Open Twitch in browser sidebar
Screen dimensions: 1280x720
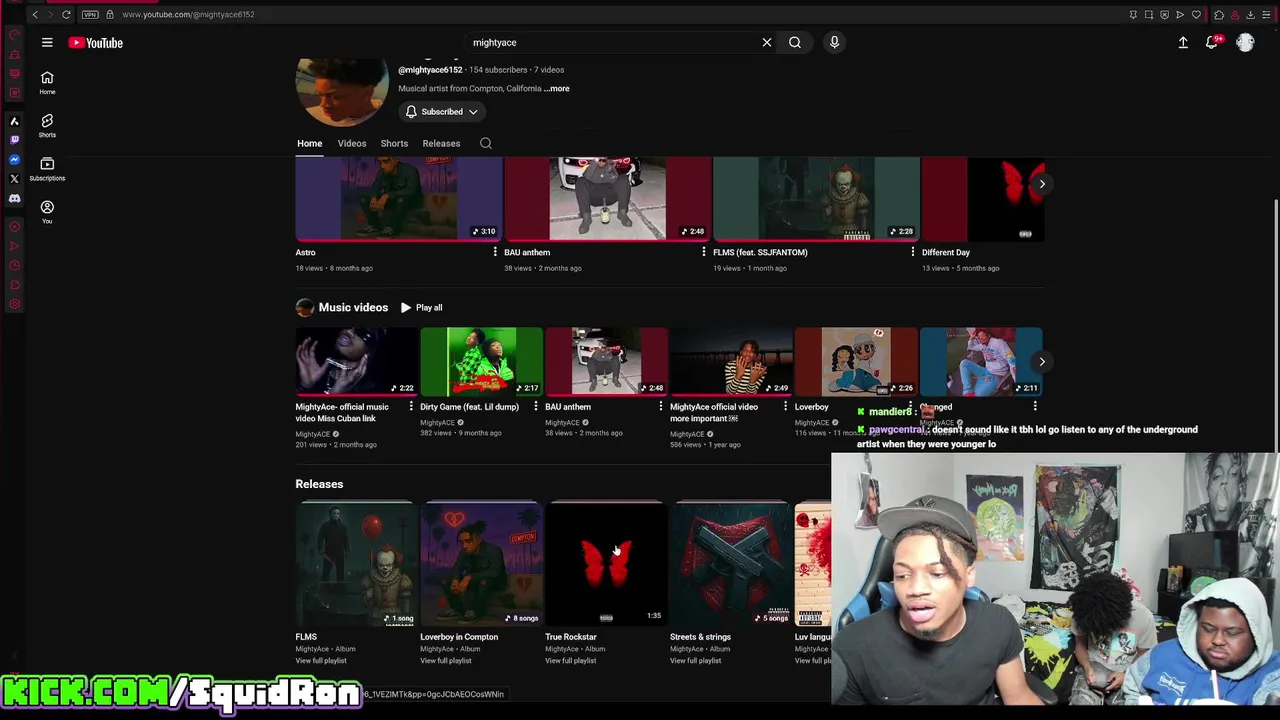tap(14, 140)
